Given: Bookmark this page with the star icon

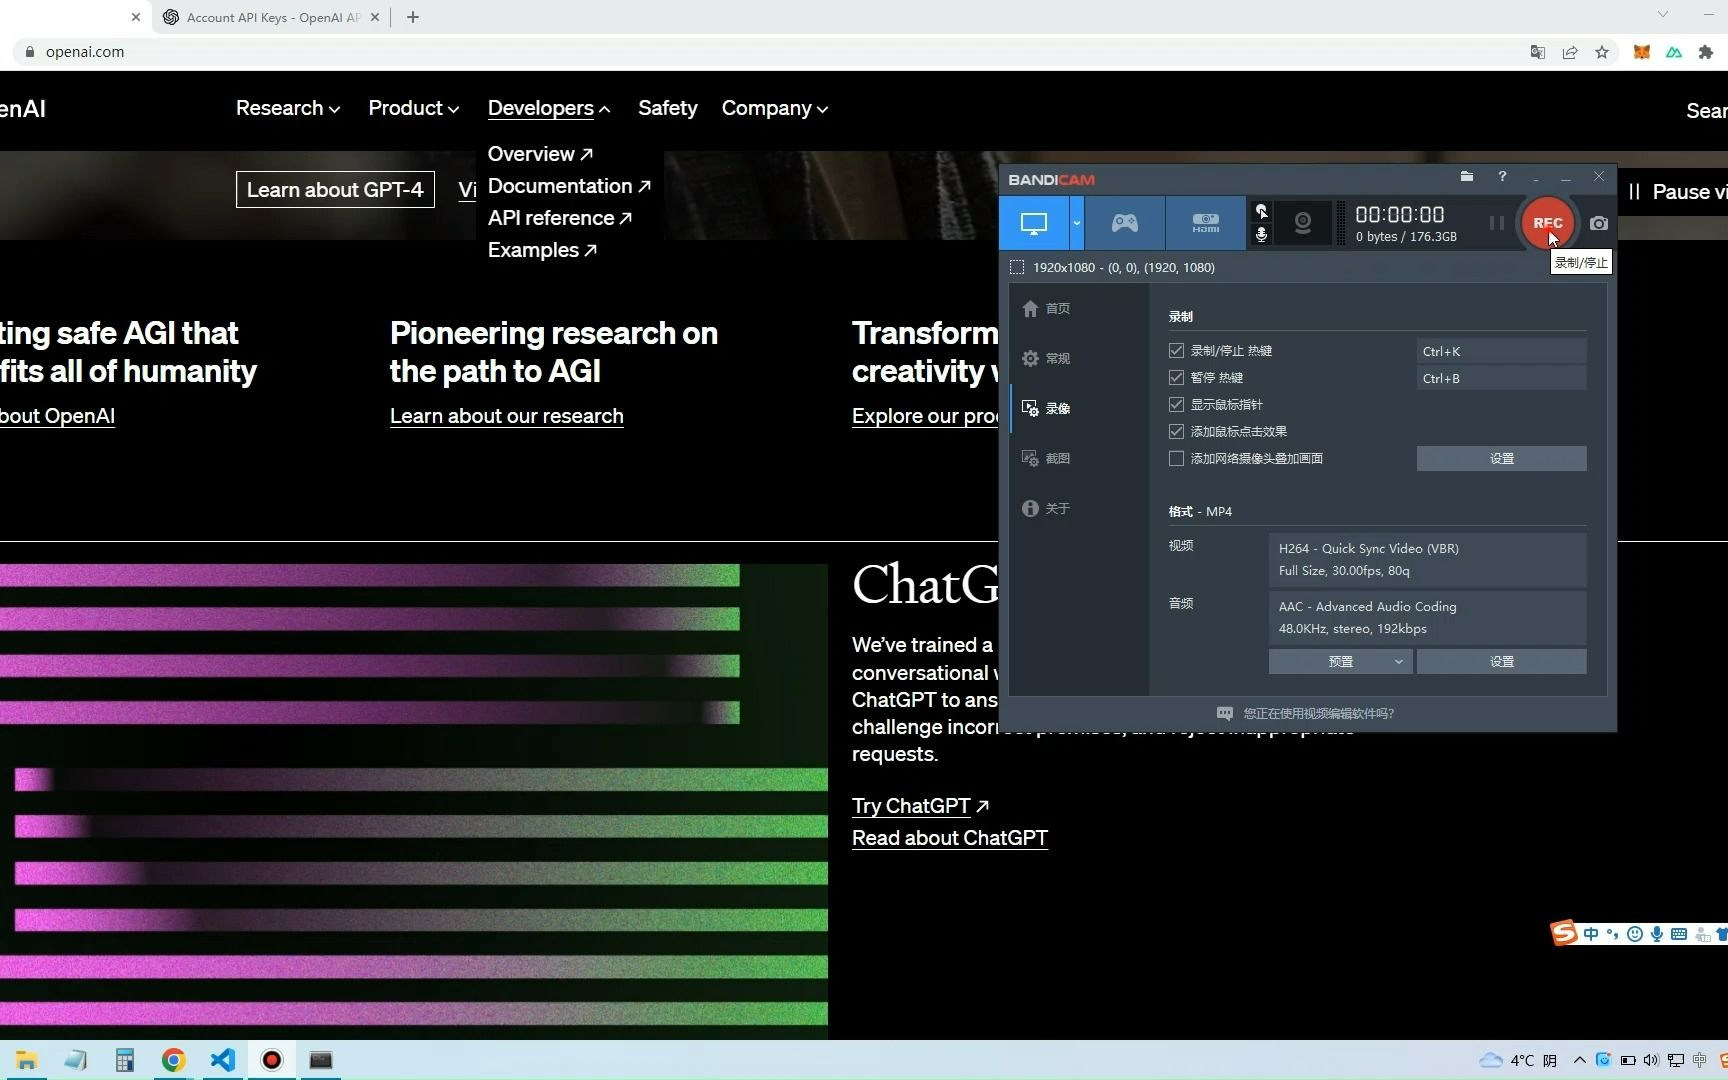Looking at the screenshot, I should click(1602, 52).
